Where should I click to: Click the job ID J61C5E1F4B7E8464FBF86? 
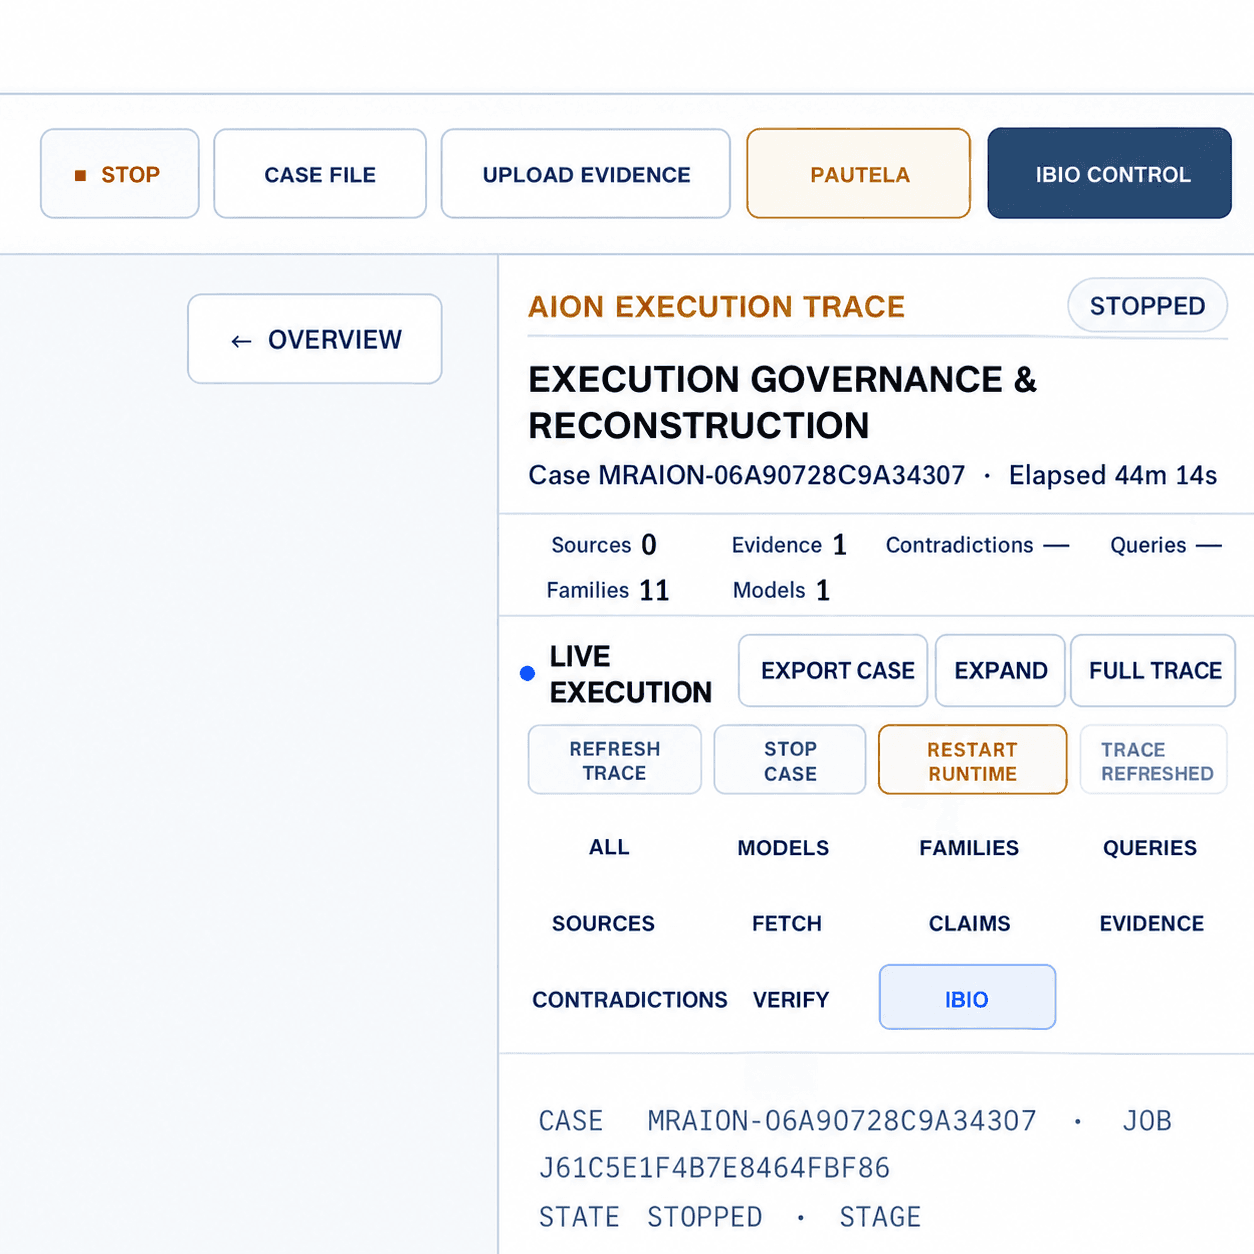[714, 1168]
